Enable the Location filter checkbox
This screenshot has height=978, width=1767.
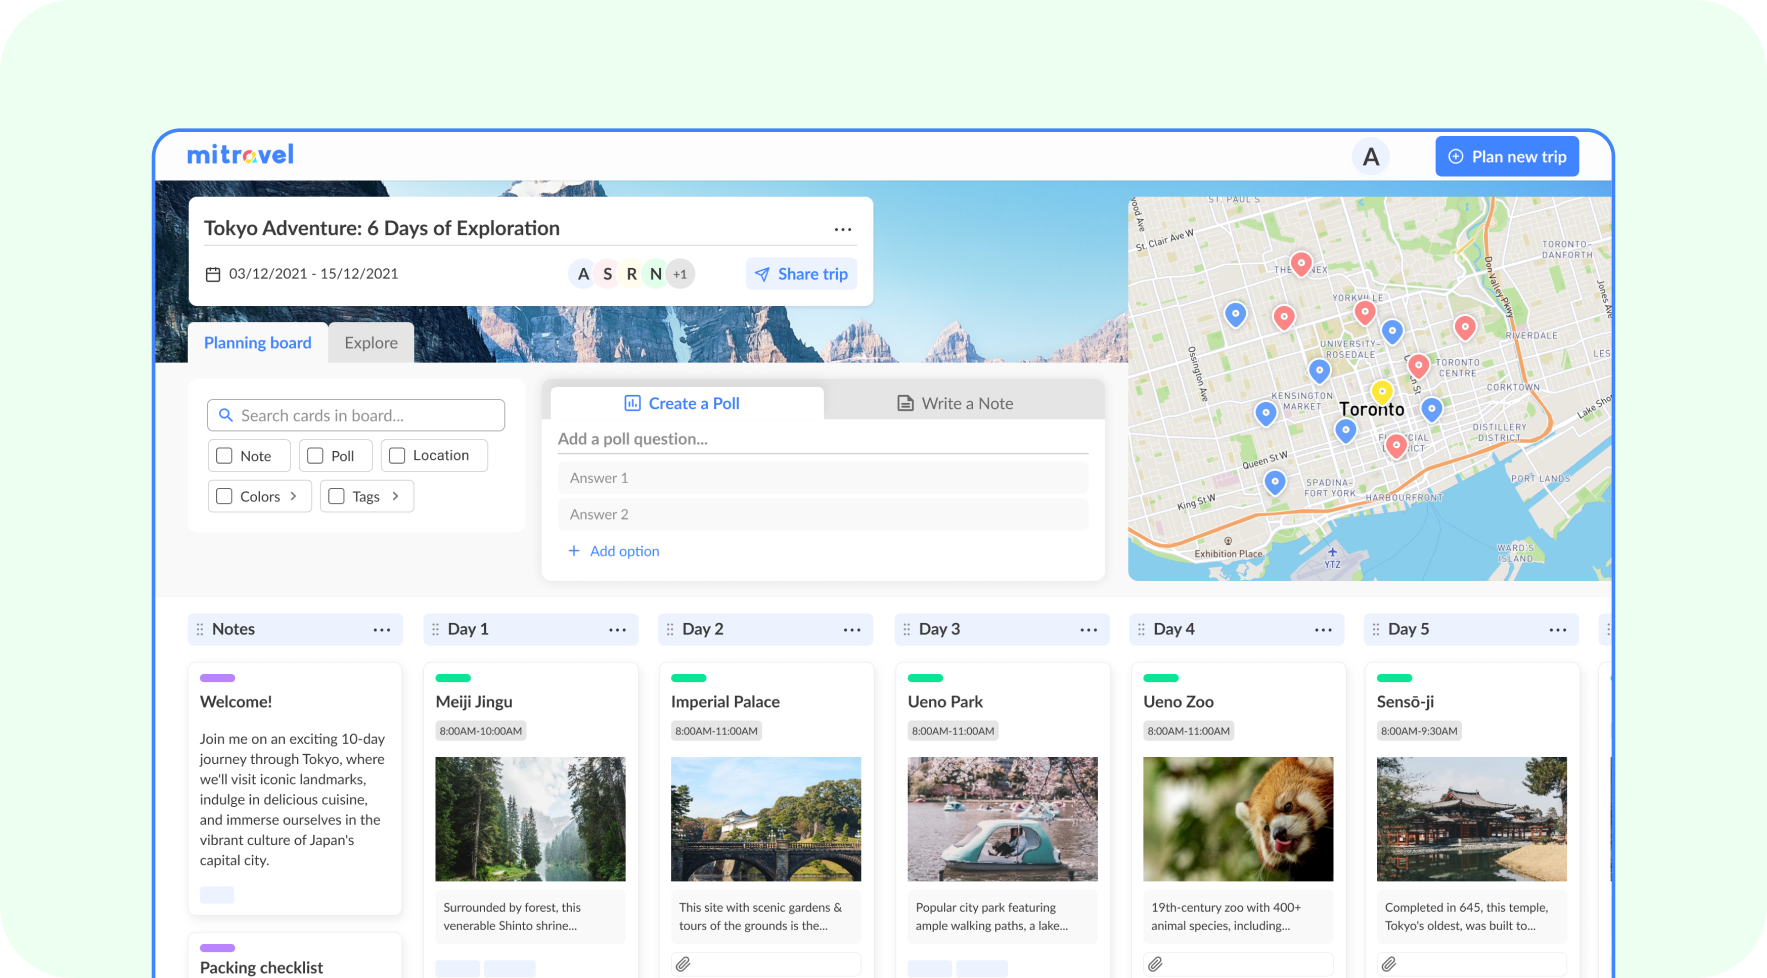[x=397, y=455]
